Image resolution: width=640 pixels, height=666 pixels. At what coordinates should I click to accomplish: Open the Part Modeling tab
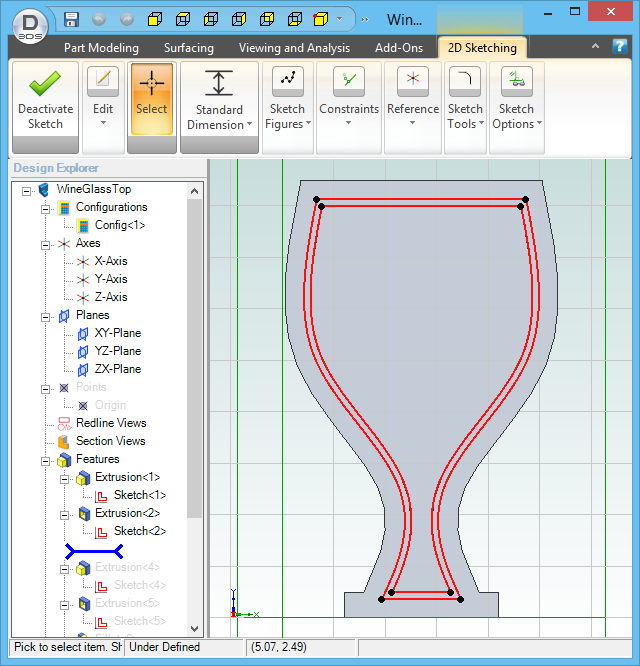(101, 48)
